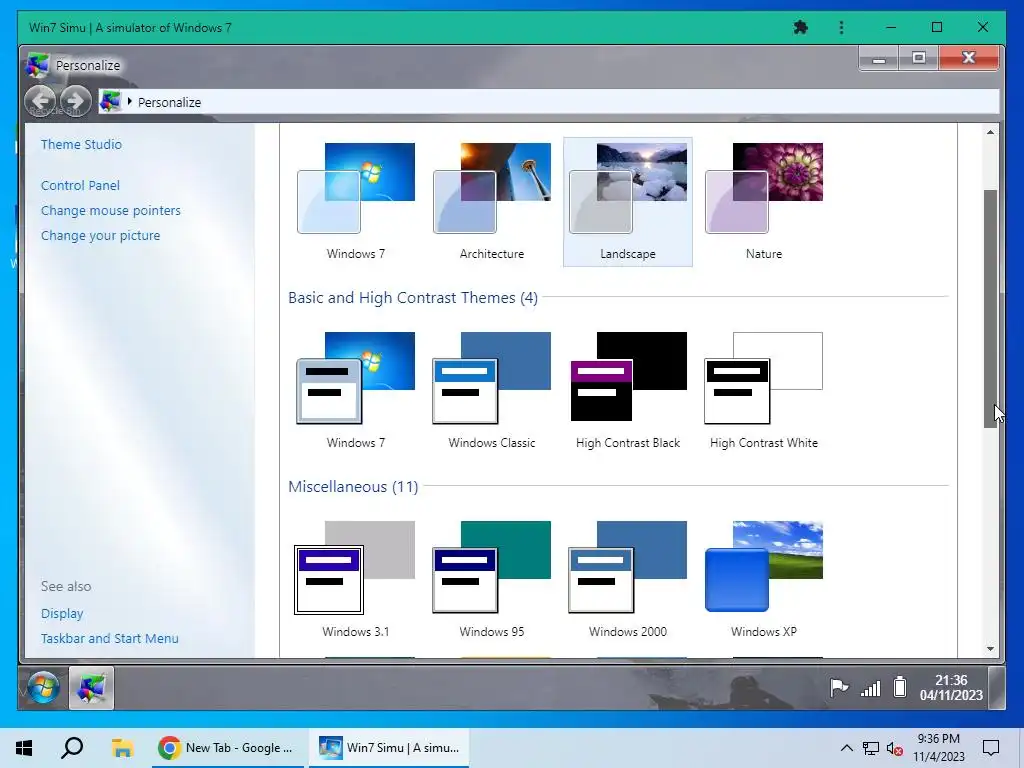Open Theme Studio link
The height and width of the screenshot is (768, 1024).
pos(81,144)
